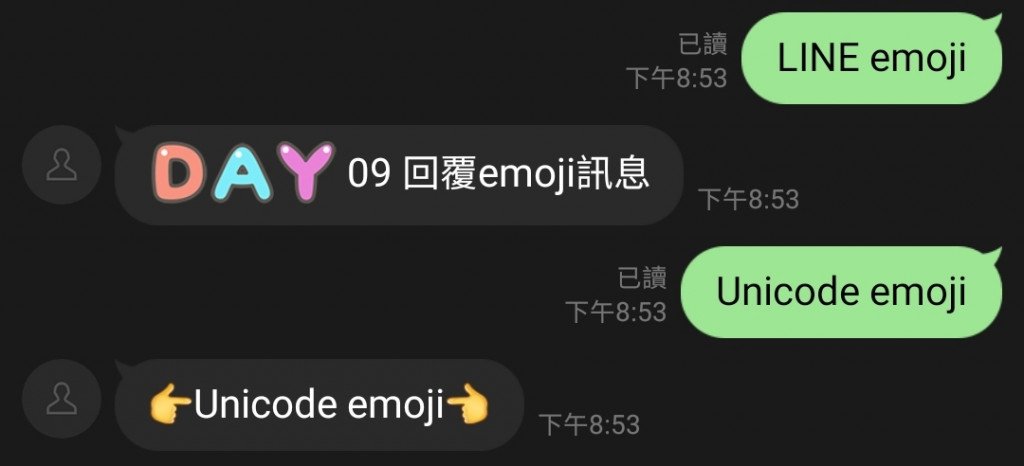Click the 09 回覆emoji訊息 text
Screen dimensions: 1024x466
pos(498,174)
